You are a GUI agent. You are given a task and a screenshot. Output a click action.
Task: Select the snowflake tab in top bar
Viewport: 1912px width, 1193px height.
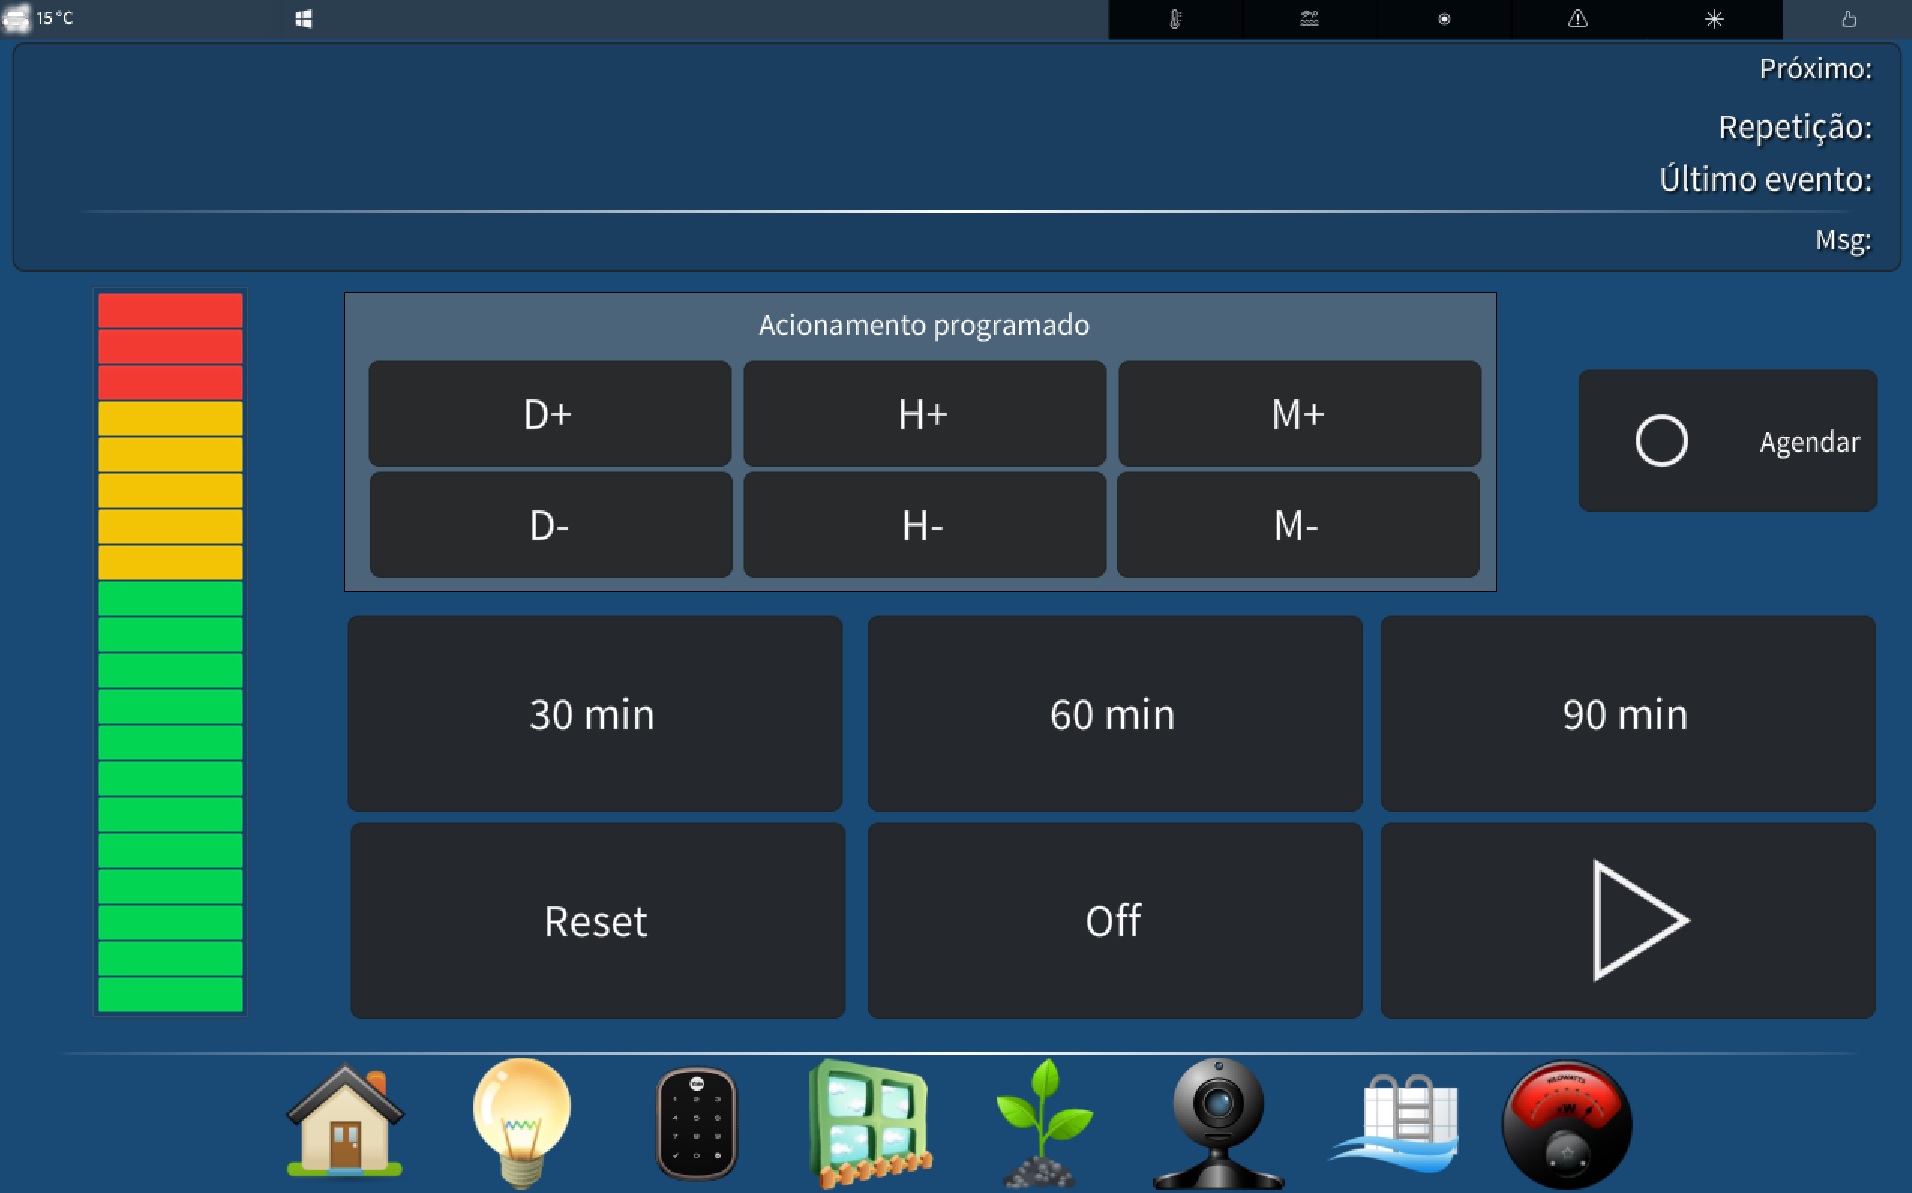point(1713,19)
